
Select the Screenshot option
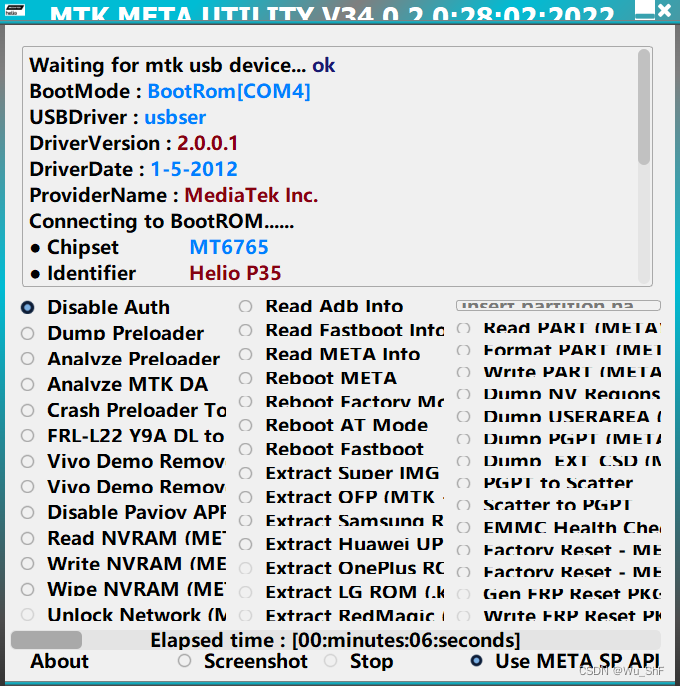coord(243,662)
